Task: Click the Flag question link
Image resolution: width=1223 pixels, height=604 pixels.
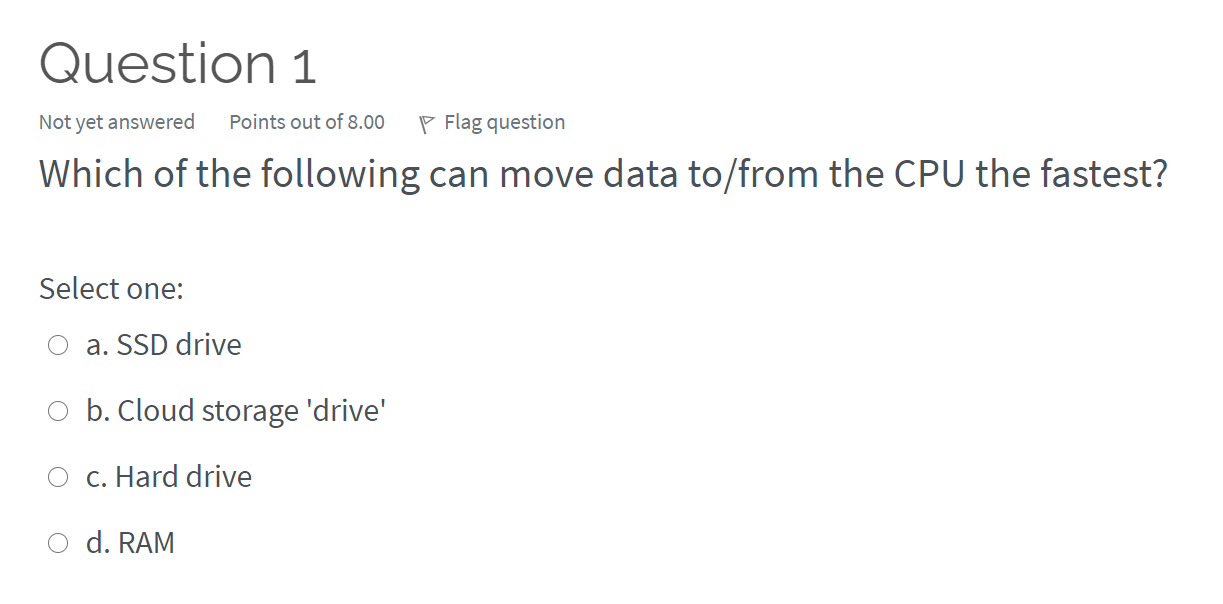Action: pyautogui.click(x=504, y=121)
